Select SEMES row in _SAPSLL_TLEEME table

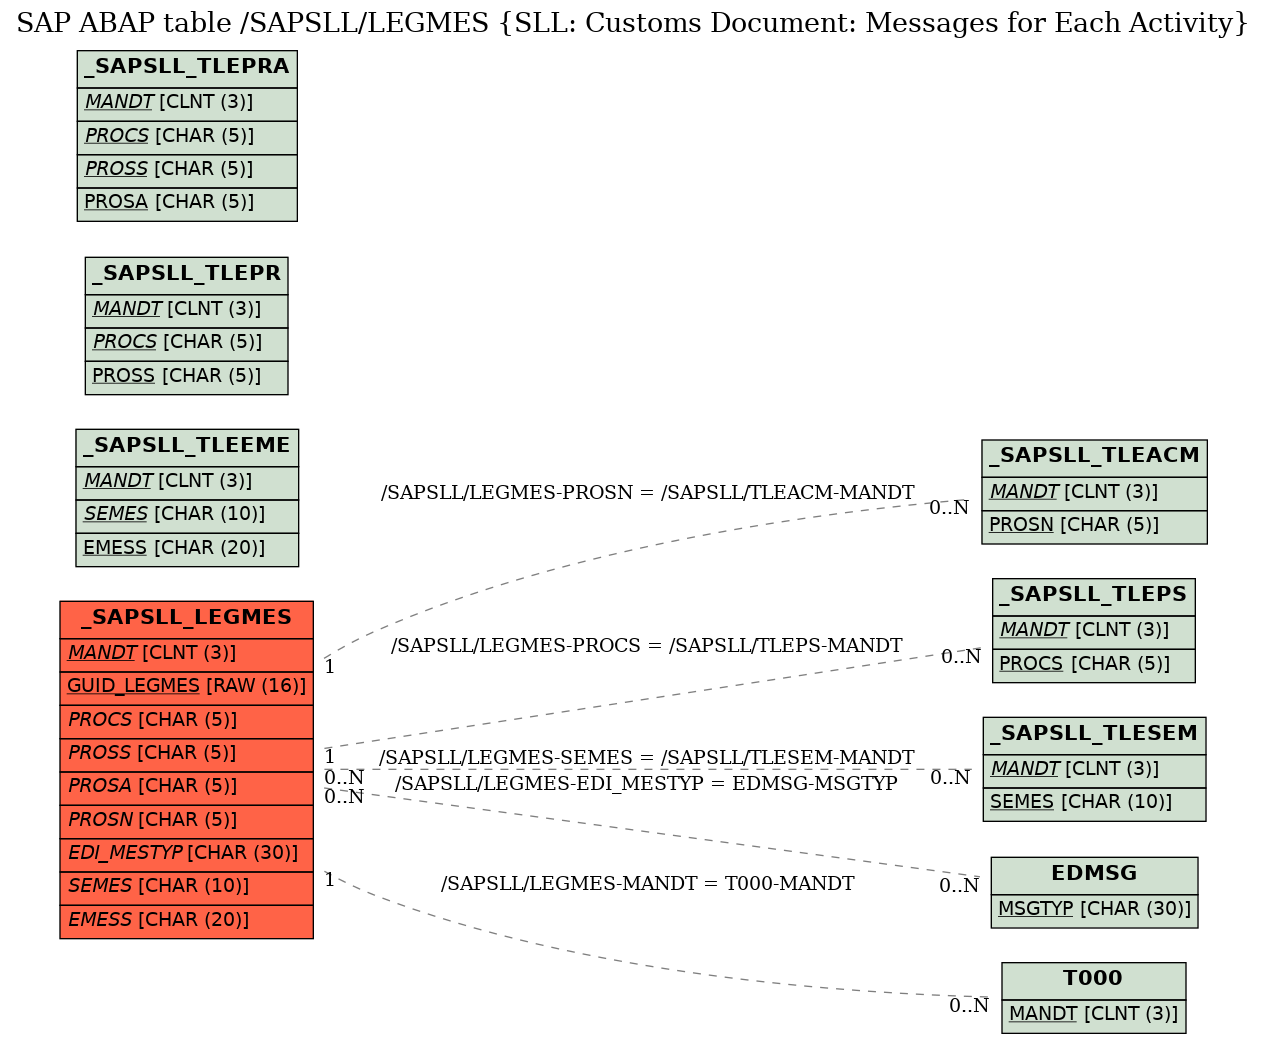coord(187,516)
